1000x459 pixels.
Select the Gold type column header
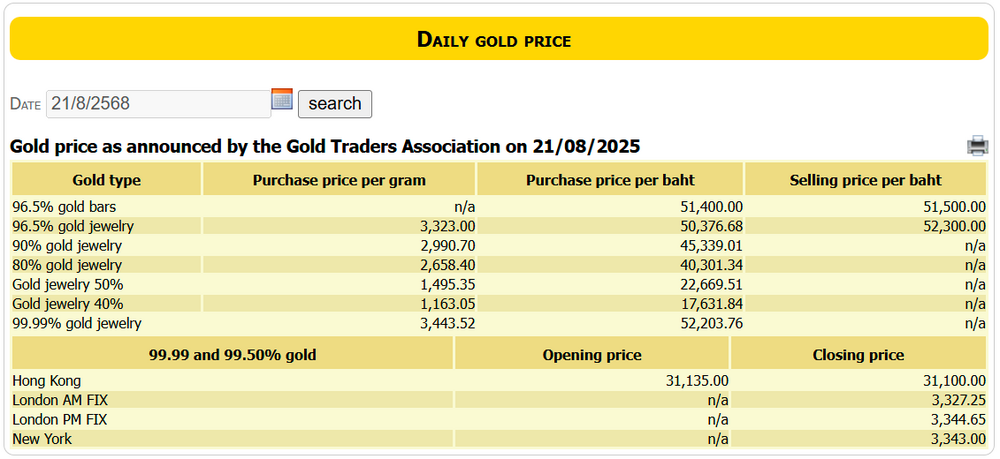[x=107, y=181]
